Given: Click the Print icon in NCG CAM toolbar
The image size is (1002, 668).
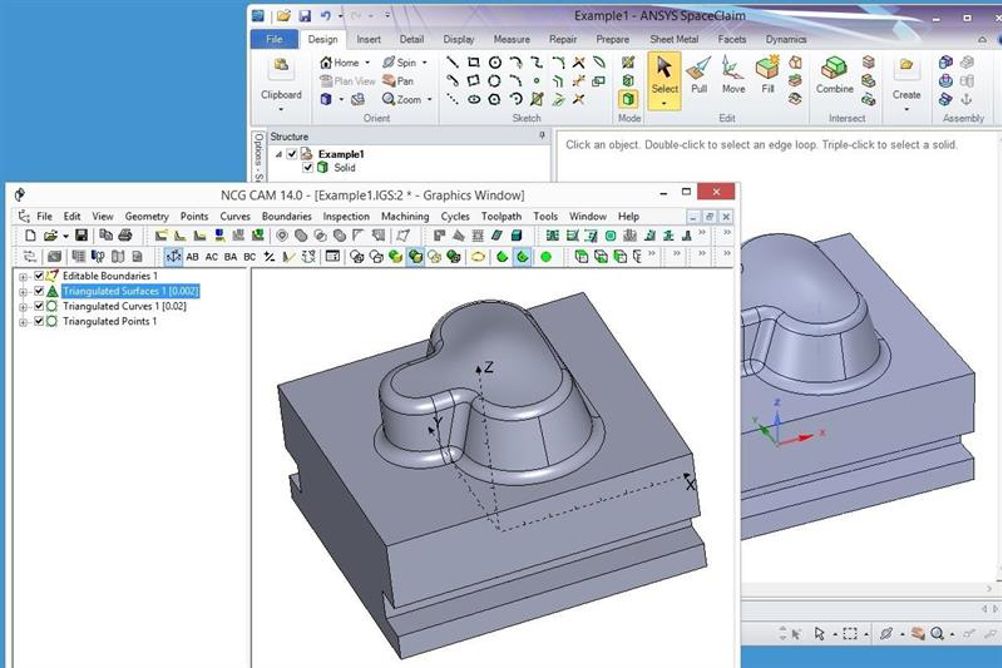Looking at the screenshot, I should click(125, 236).
